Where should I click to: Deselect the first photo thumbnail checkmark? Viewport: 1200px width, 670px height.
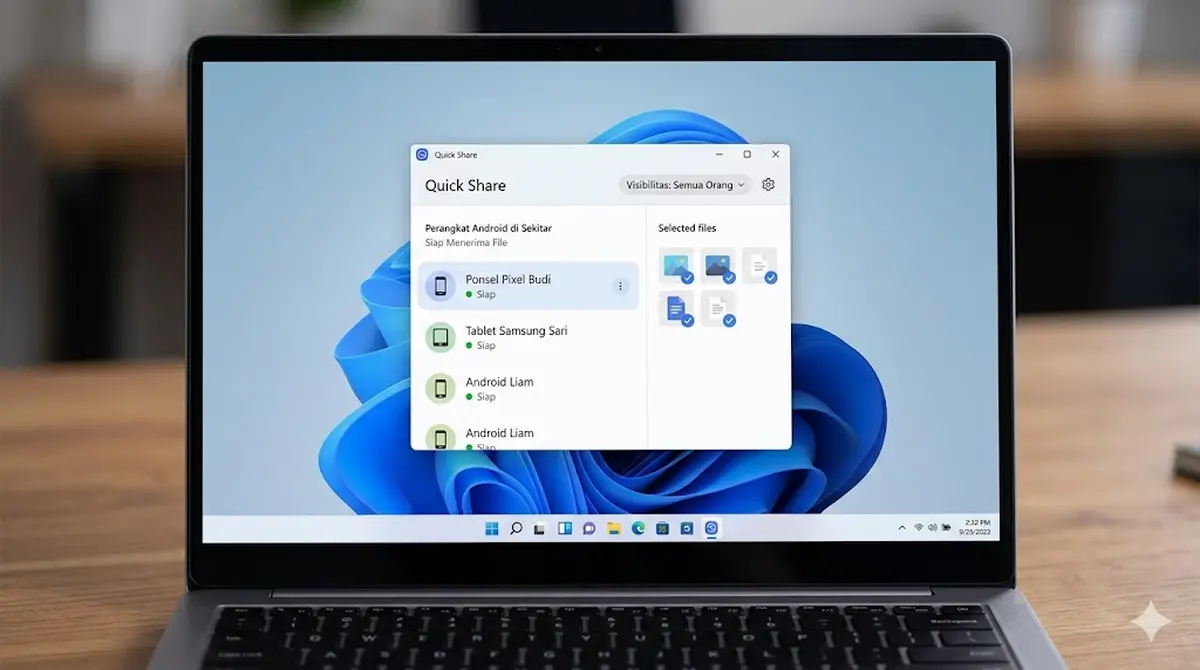point(688,279)
